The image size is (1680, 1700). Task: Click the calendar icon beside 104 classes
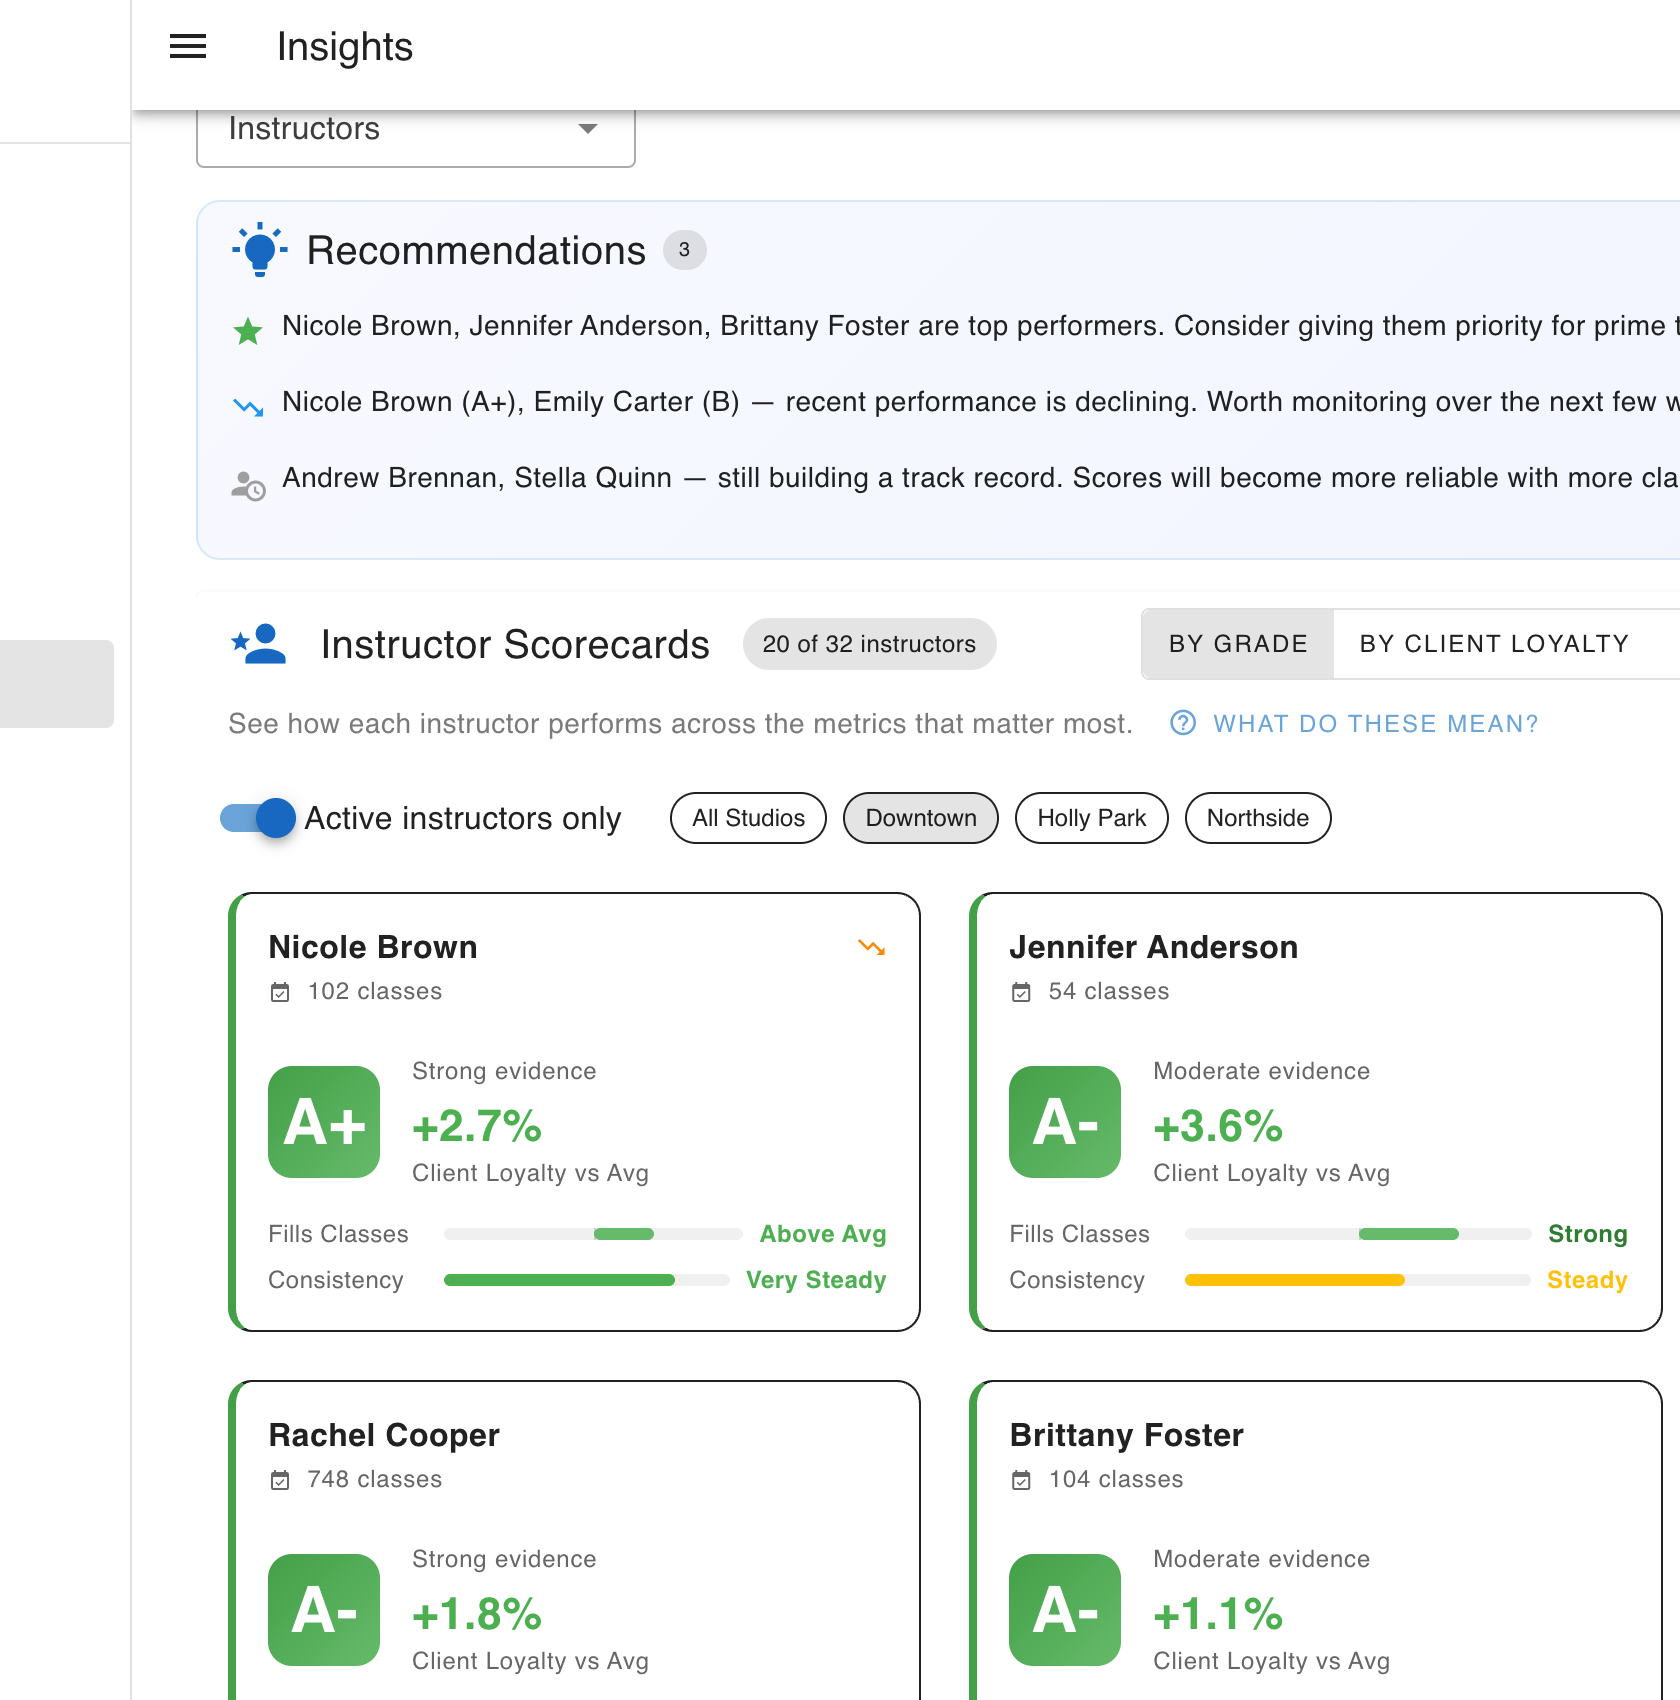pyautogui.click(x=1021, y=1480)
